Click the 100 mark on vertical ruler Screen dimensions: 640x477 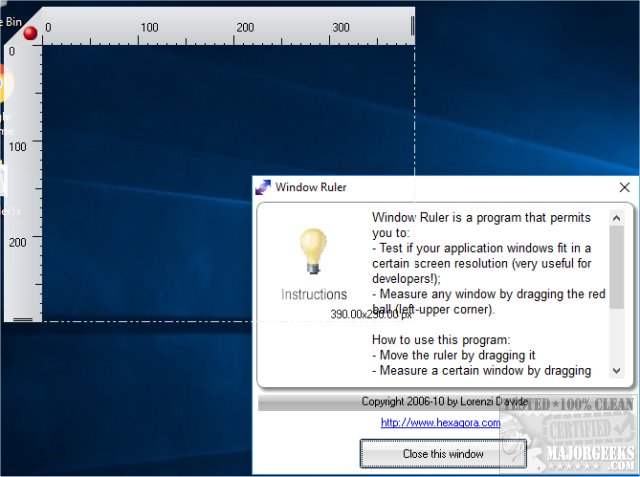click(x=18, y=146)
